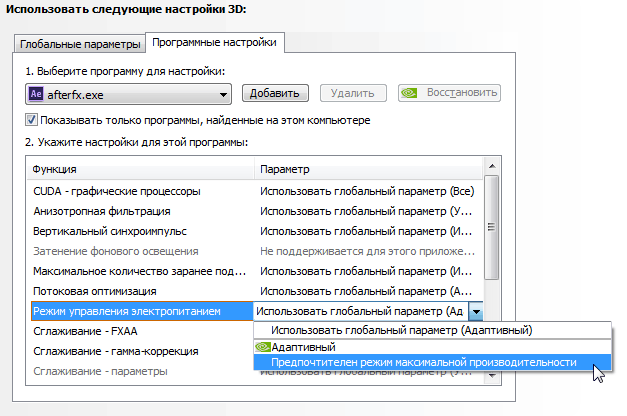Select Предпочтителен режим максимальной производительности
This screenshot has width=627, height=416.
pyautogui.click(x=432, y=362)
